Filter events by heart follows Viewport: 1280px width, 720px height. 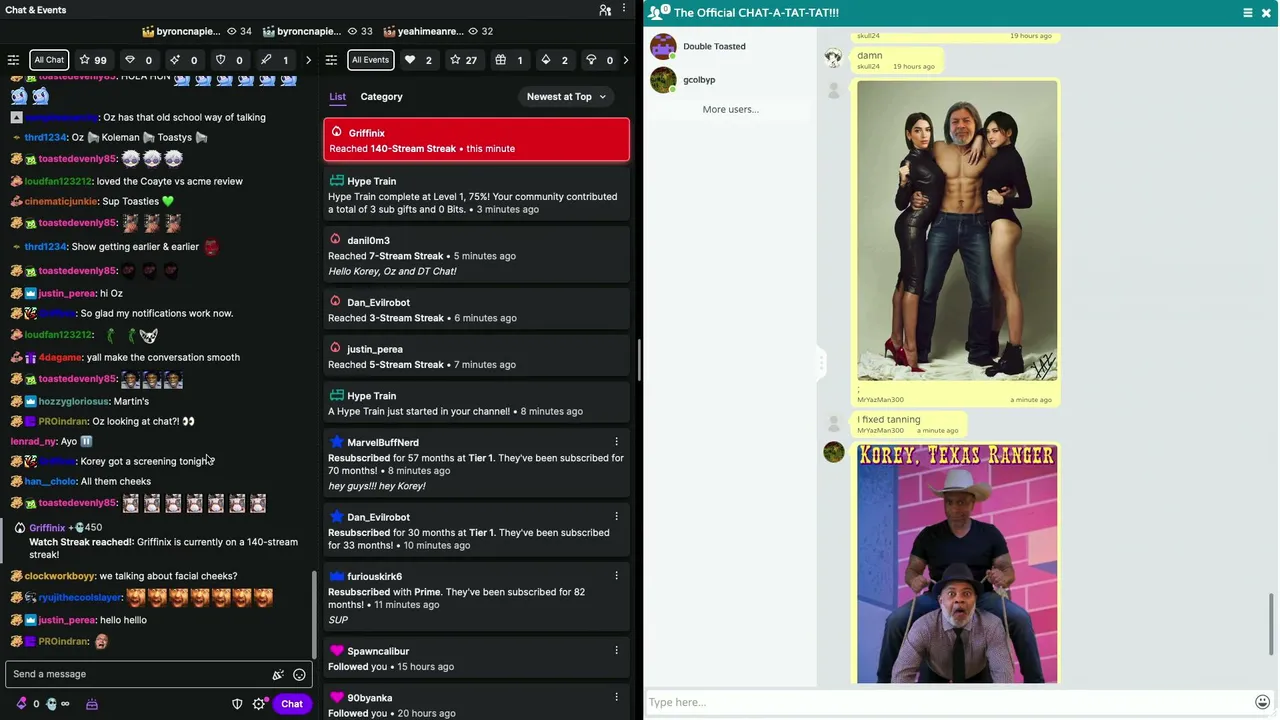pyautogui.click(x=418, y=60)
